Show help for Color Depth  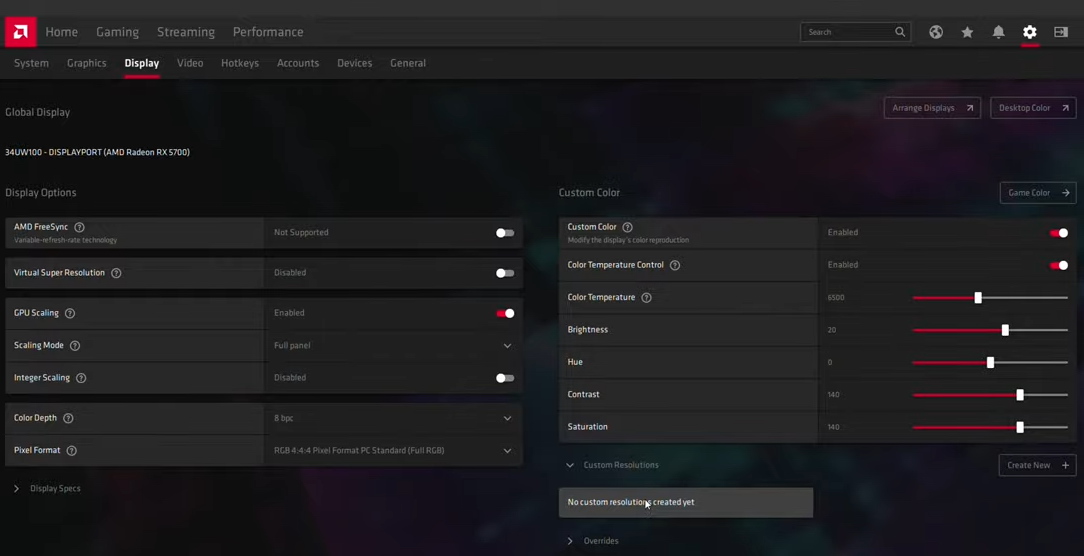pos(68,418)
